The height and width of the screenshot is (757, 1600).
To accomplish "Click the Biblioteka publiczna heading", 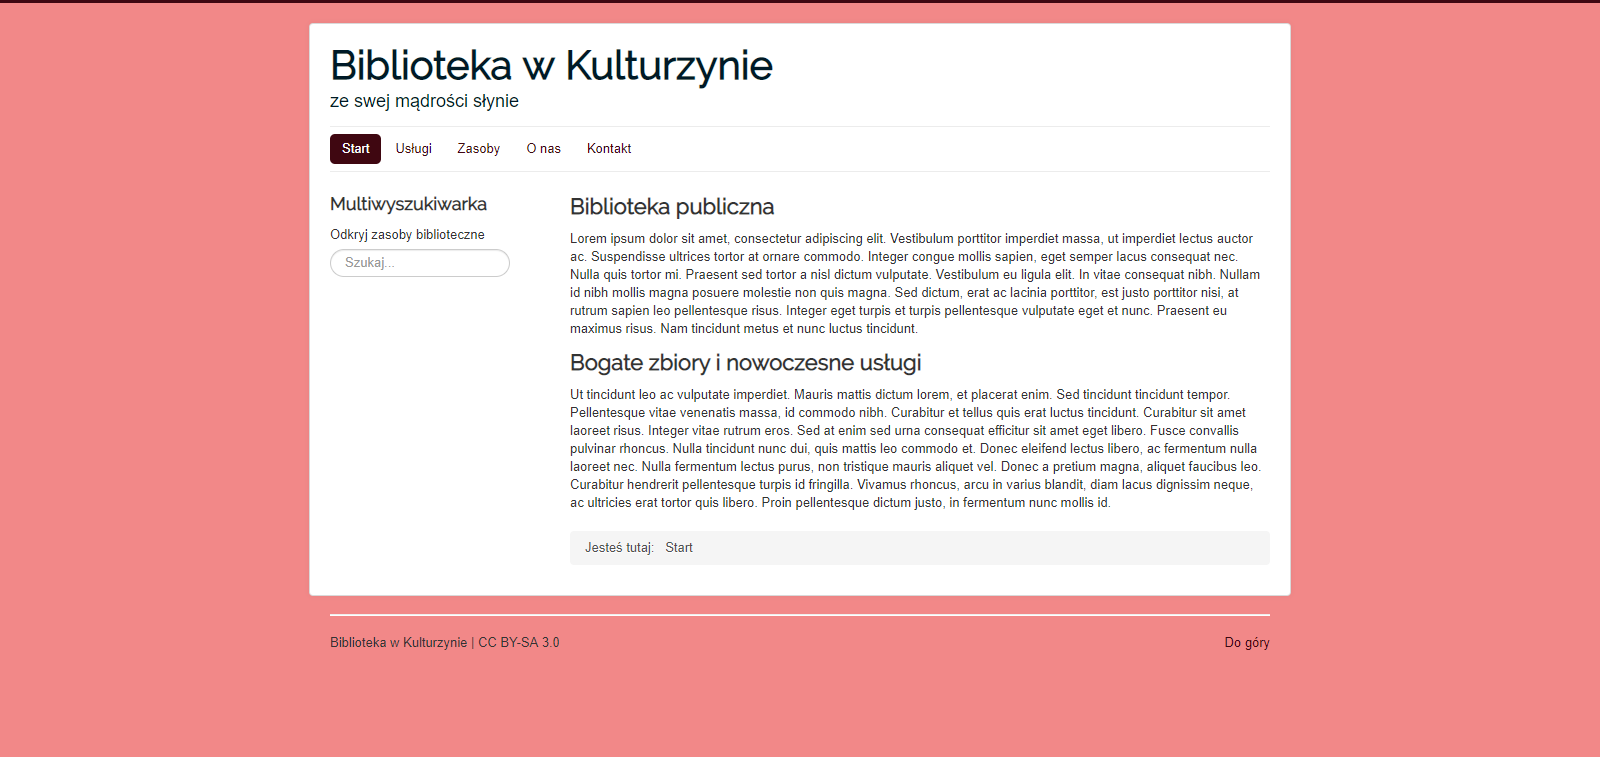I will (x=672, y=207).
